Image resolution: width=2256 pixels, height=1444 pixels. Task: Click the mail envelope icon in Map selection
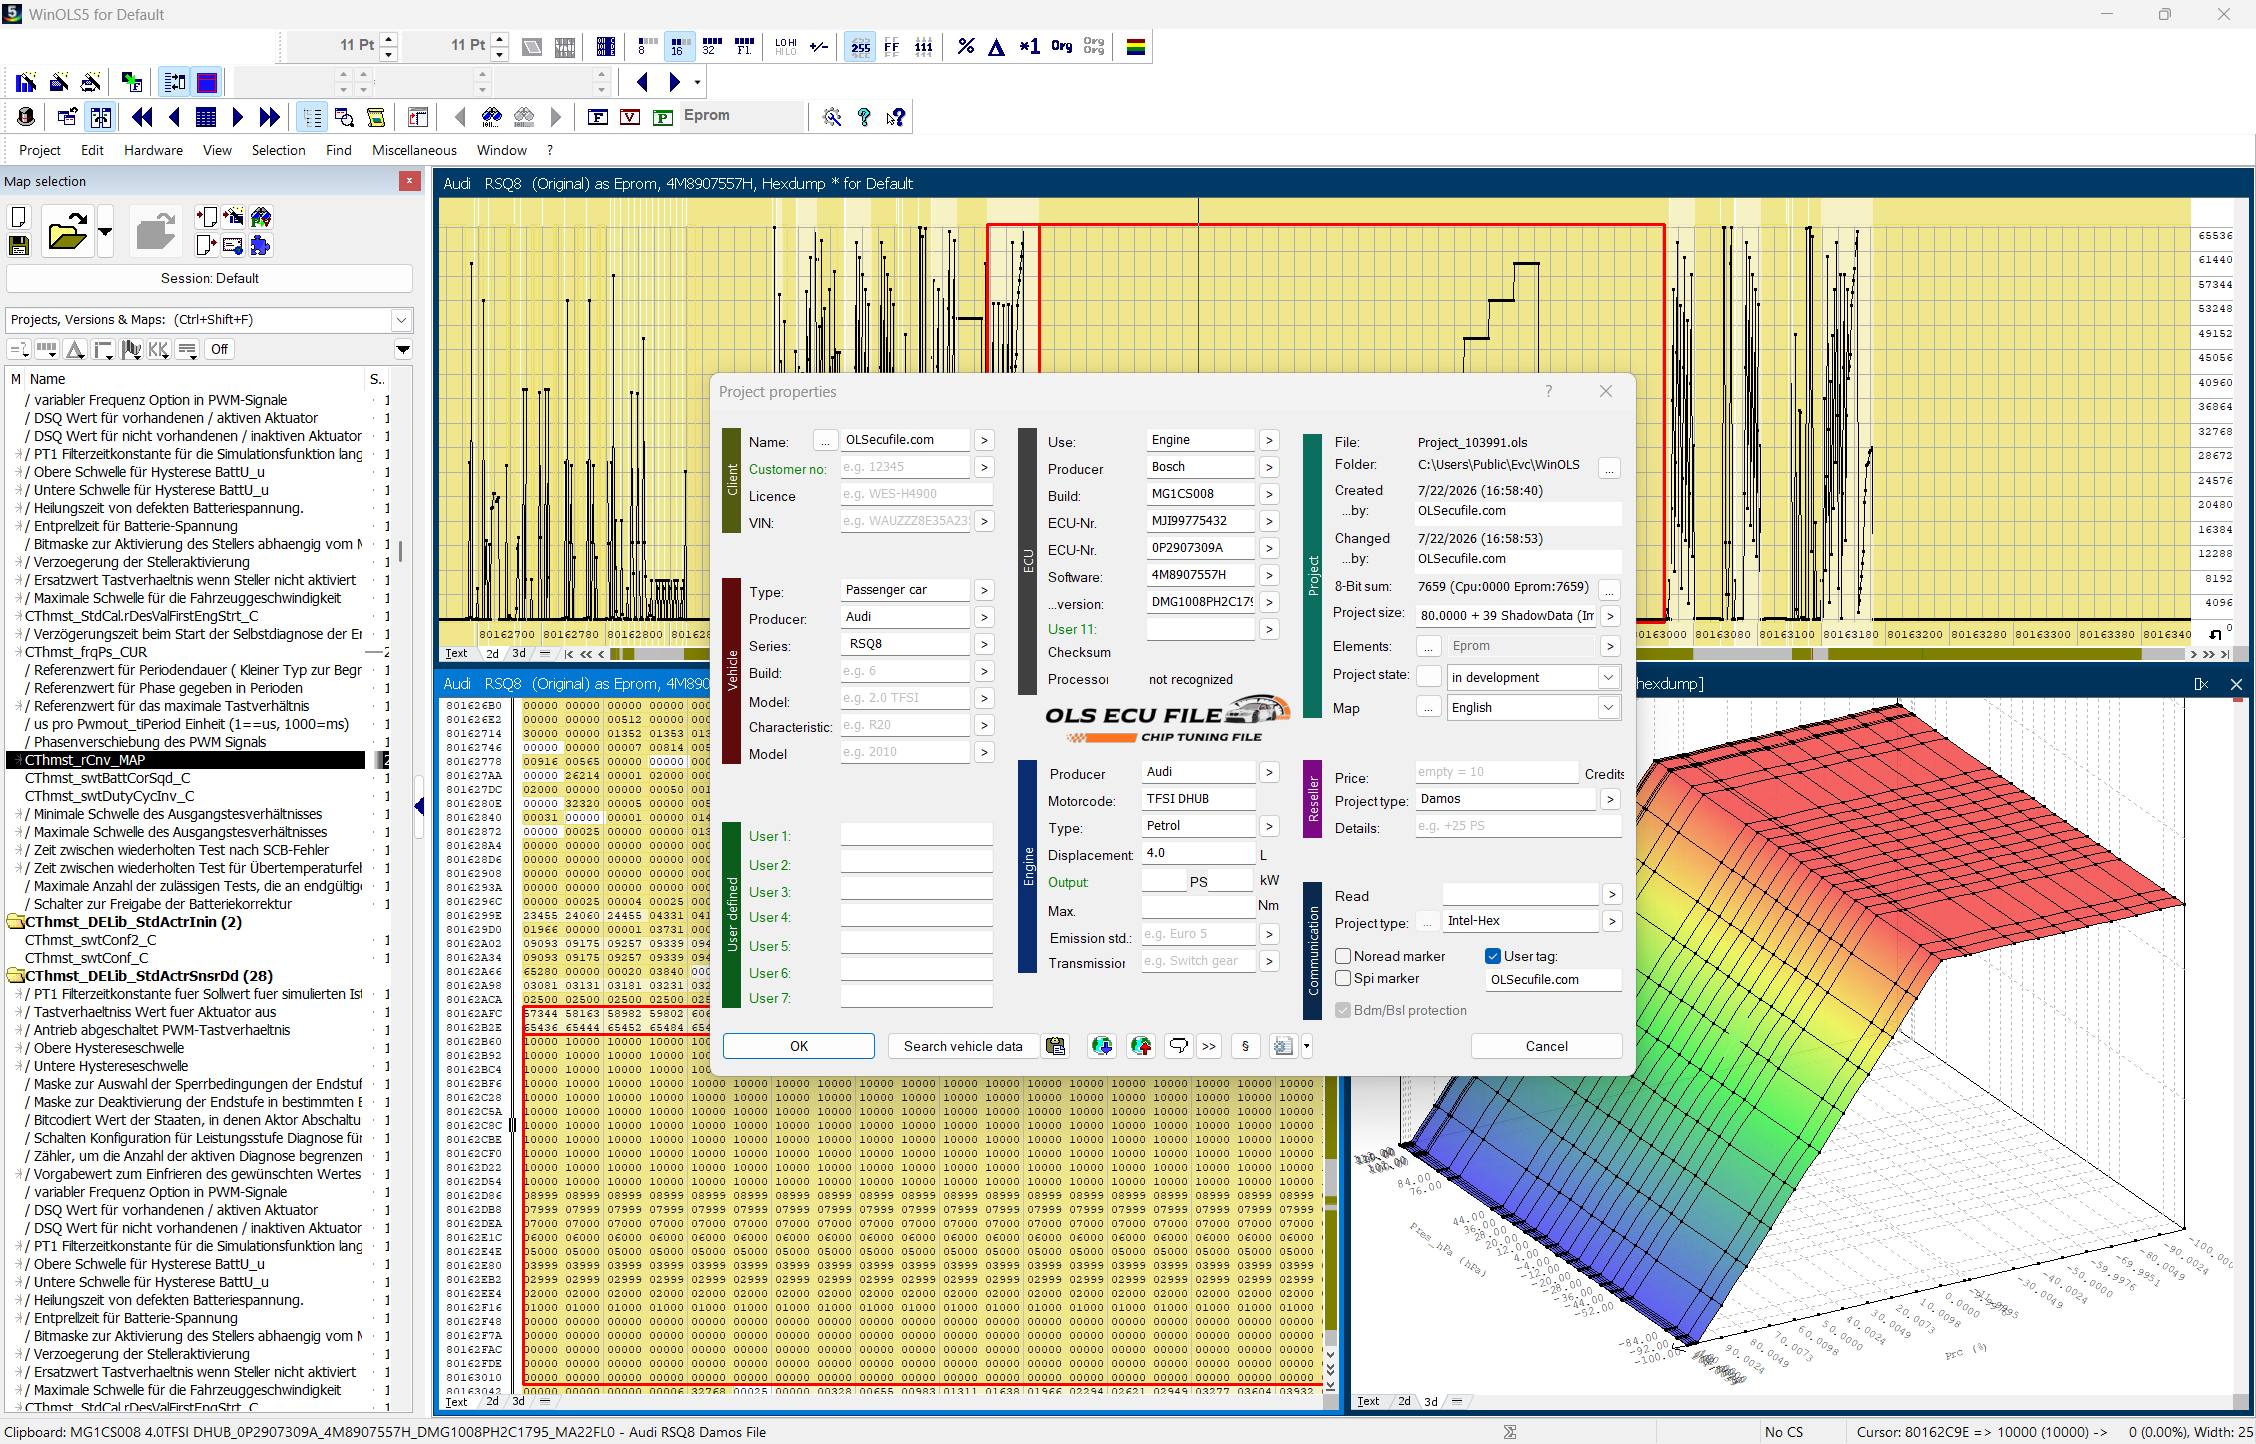tap(233, 245)
